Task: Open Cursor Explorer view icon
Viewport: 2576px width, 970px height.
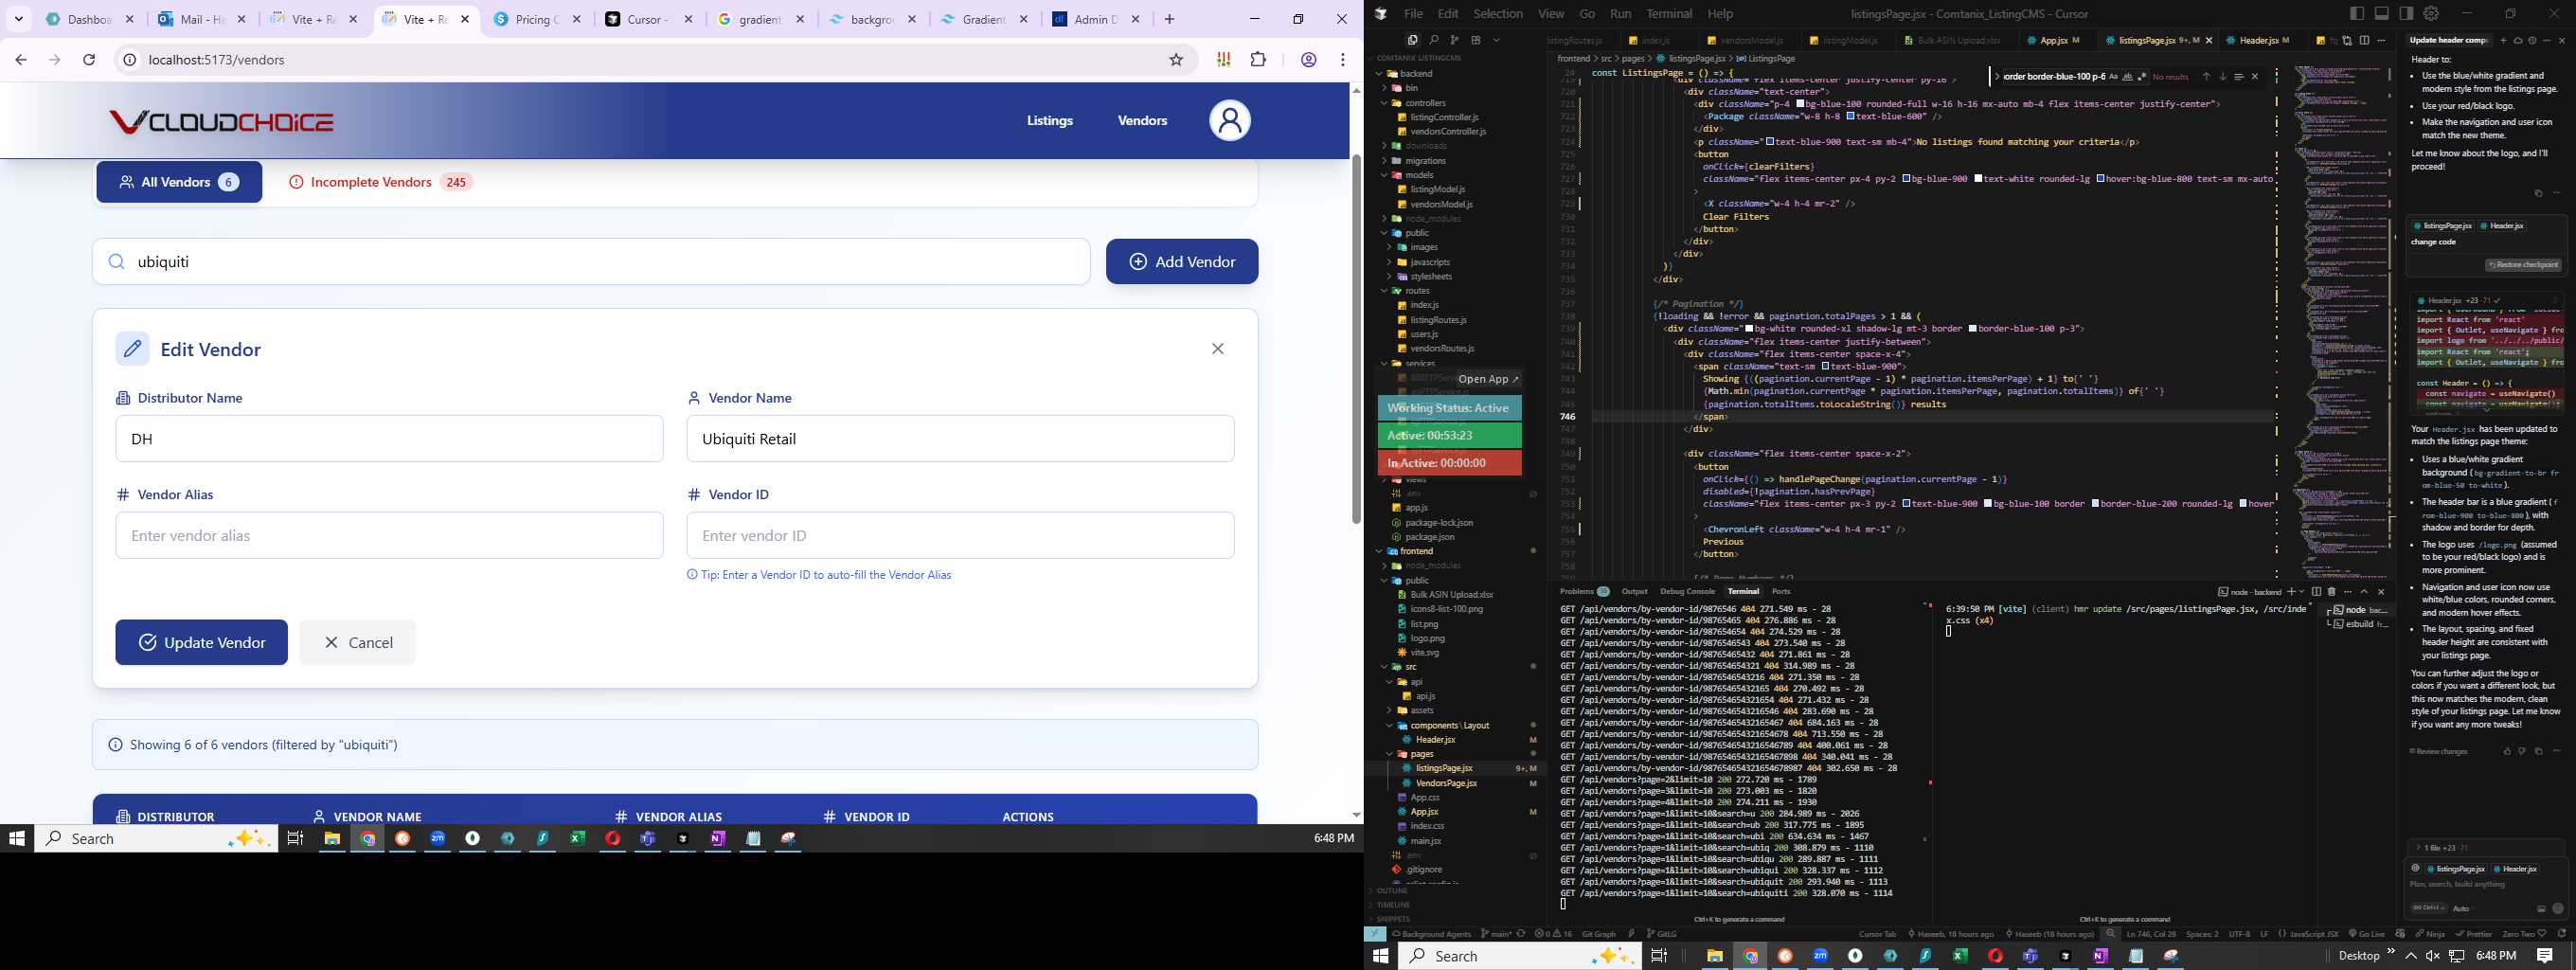Action: (1412, 40)
